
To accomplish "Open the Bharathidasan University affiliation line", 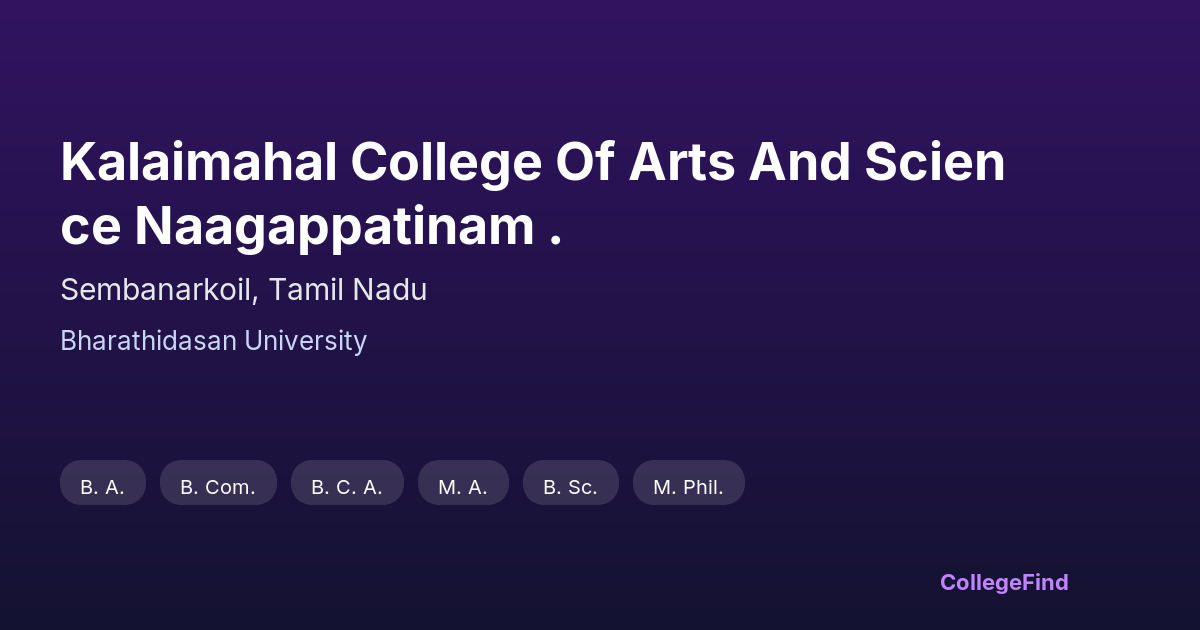I will (x=213, y=341).
